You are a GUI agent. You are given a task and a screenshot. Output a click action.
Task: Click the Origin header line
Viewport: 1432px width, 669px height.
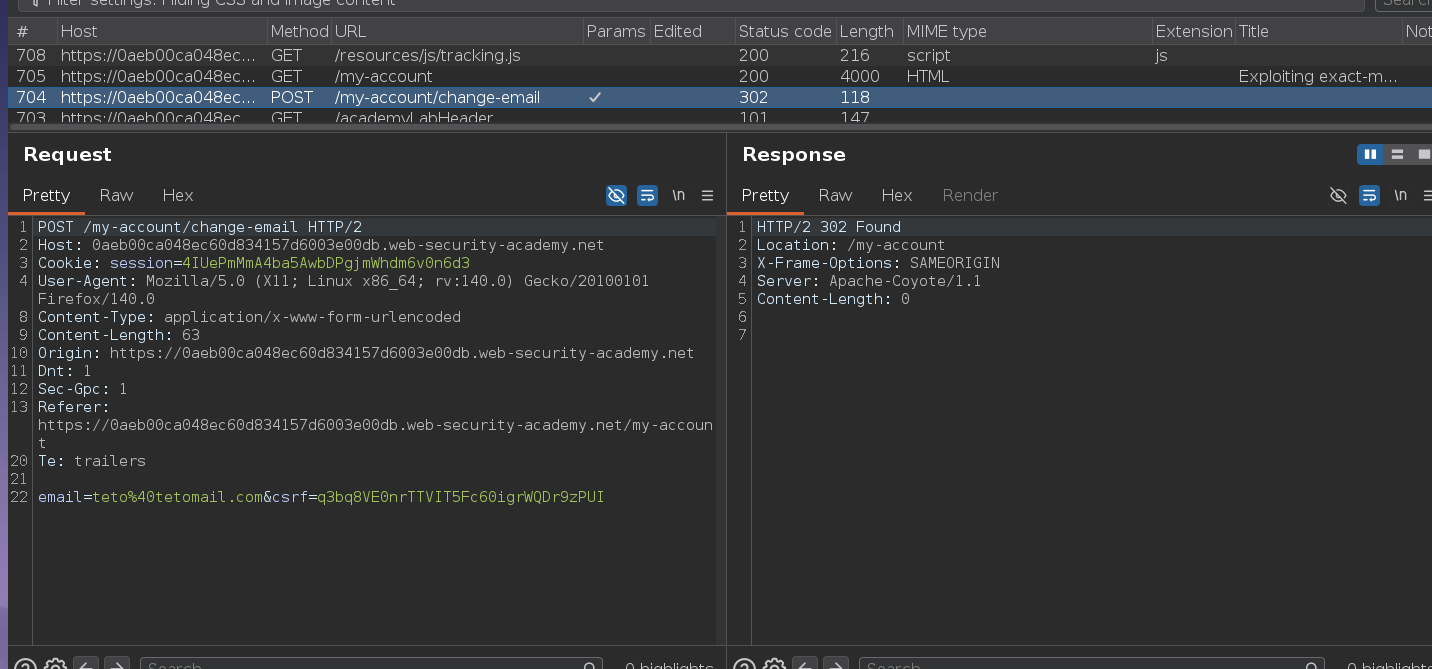pyautogui.click(x=366, y=353)
